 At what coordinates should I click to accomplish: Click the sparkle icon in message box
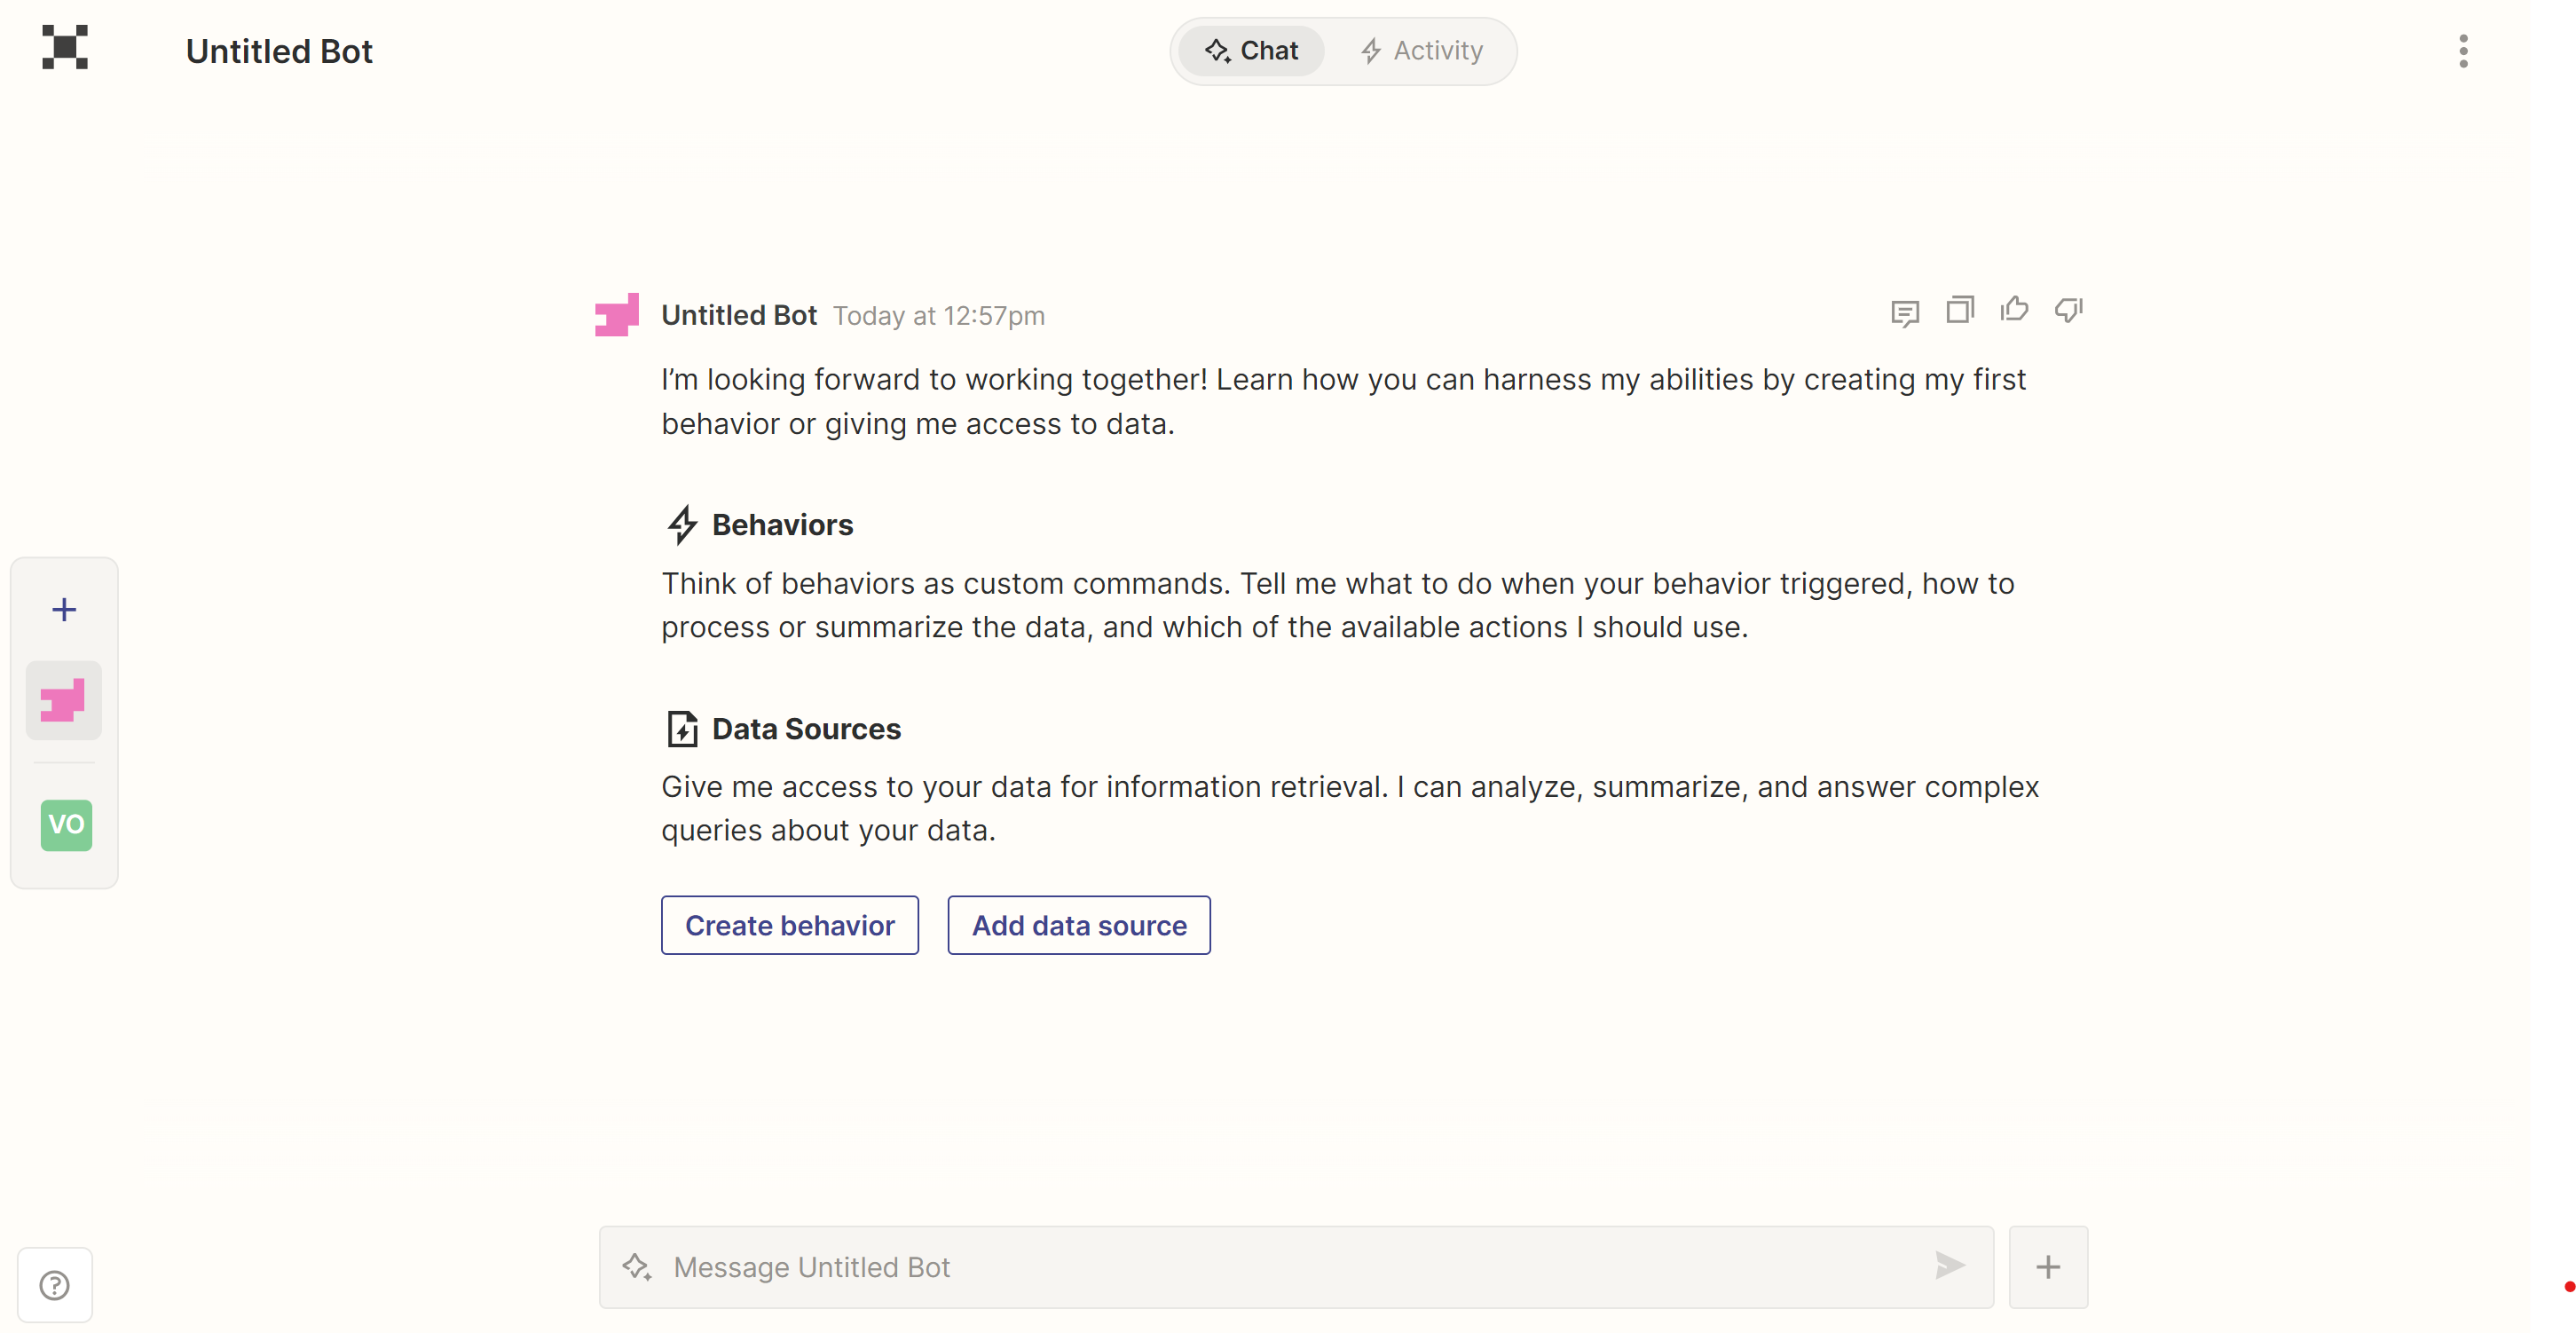(637, 1267)
